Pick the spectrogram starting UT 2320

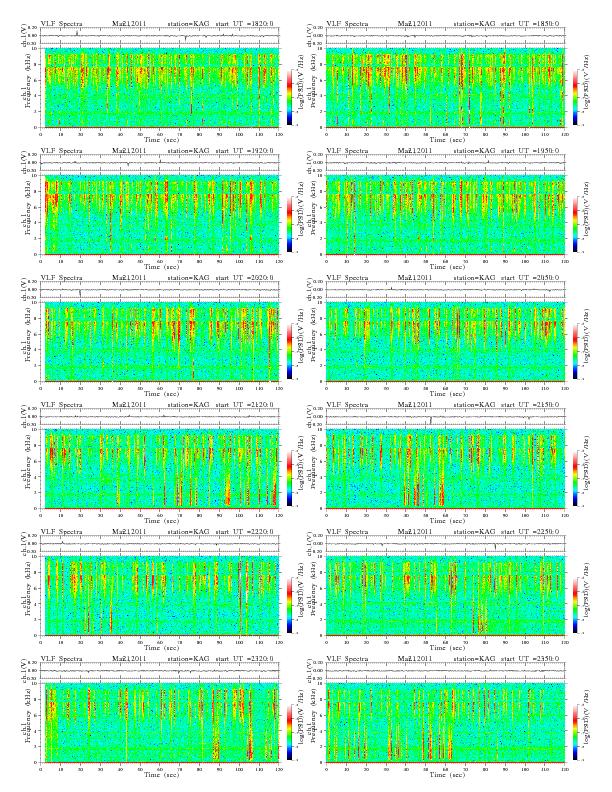click(x=160, y=723)
